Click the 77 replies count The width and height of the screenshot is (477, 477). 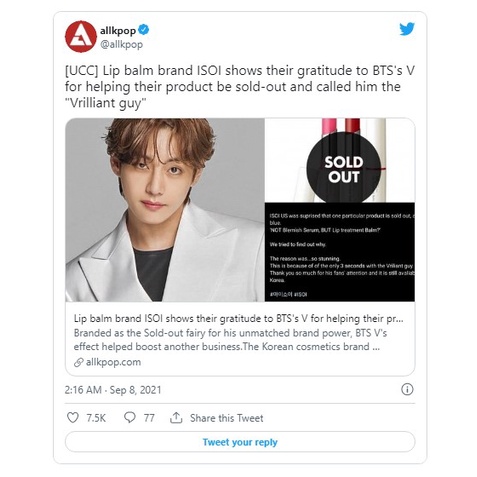click(149, 418)
